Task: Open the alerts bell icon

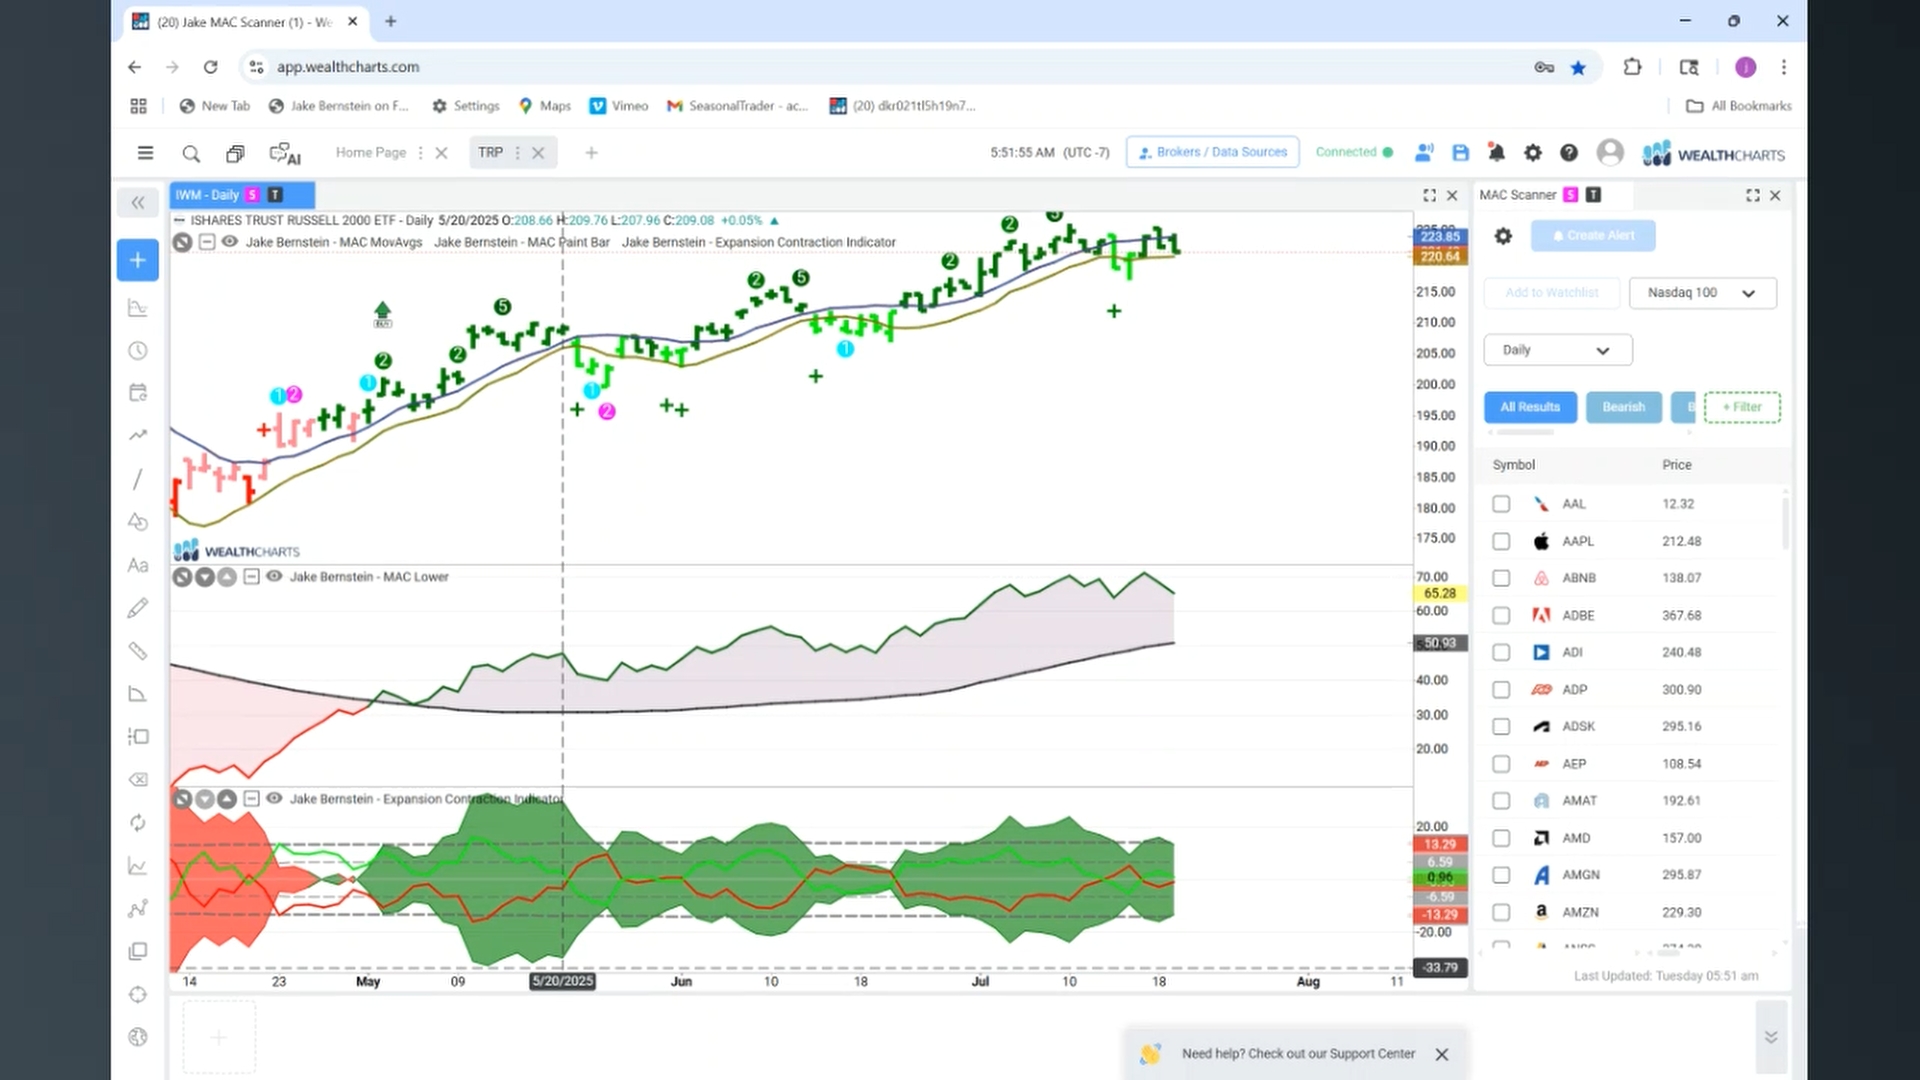Action: click(x=1496, y=153)
